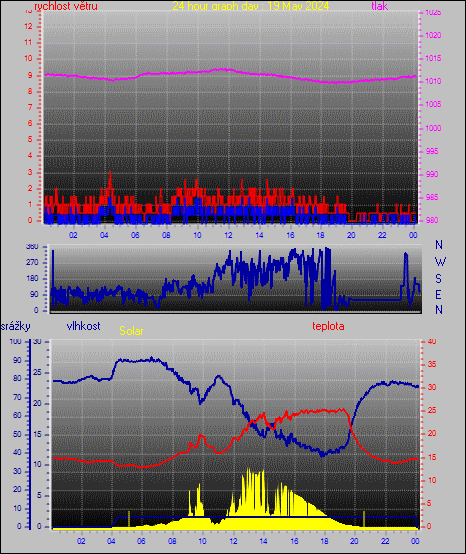Click the bottom 'N' compass letter below 'E'
466x554 pixels.
(439, 310)
